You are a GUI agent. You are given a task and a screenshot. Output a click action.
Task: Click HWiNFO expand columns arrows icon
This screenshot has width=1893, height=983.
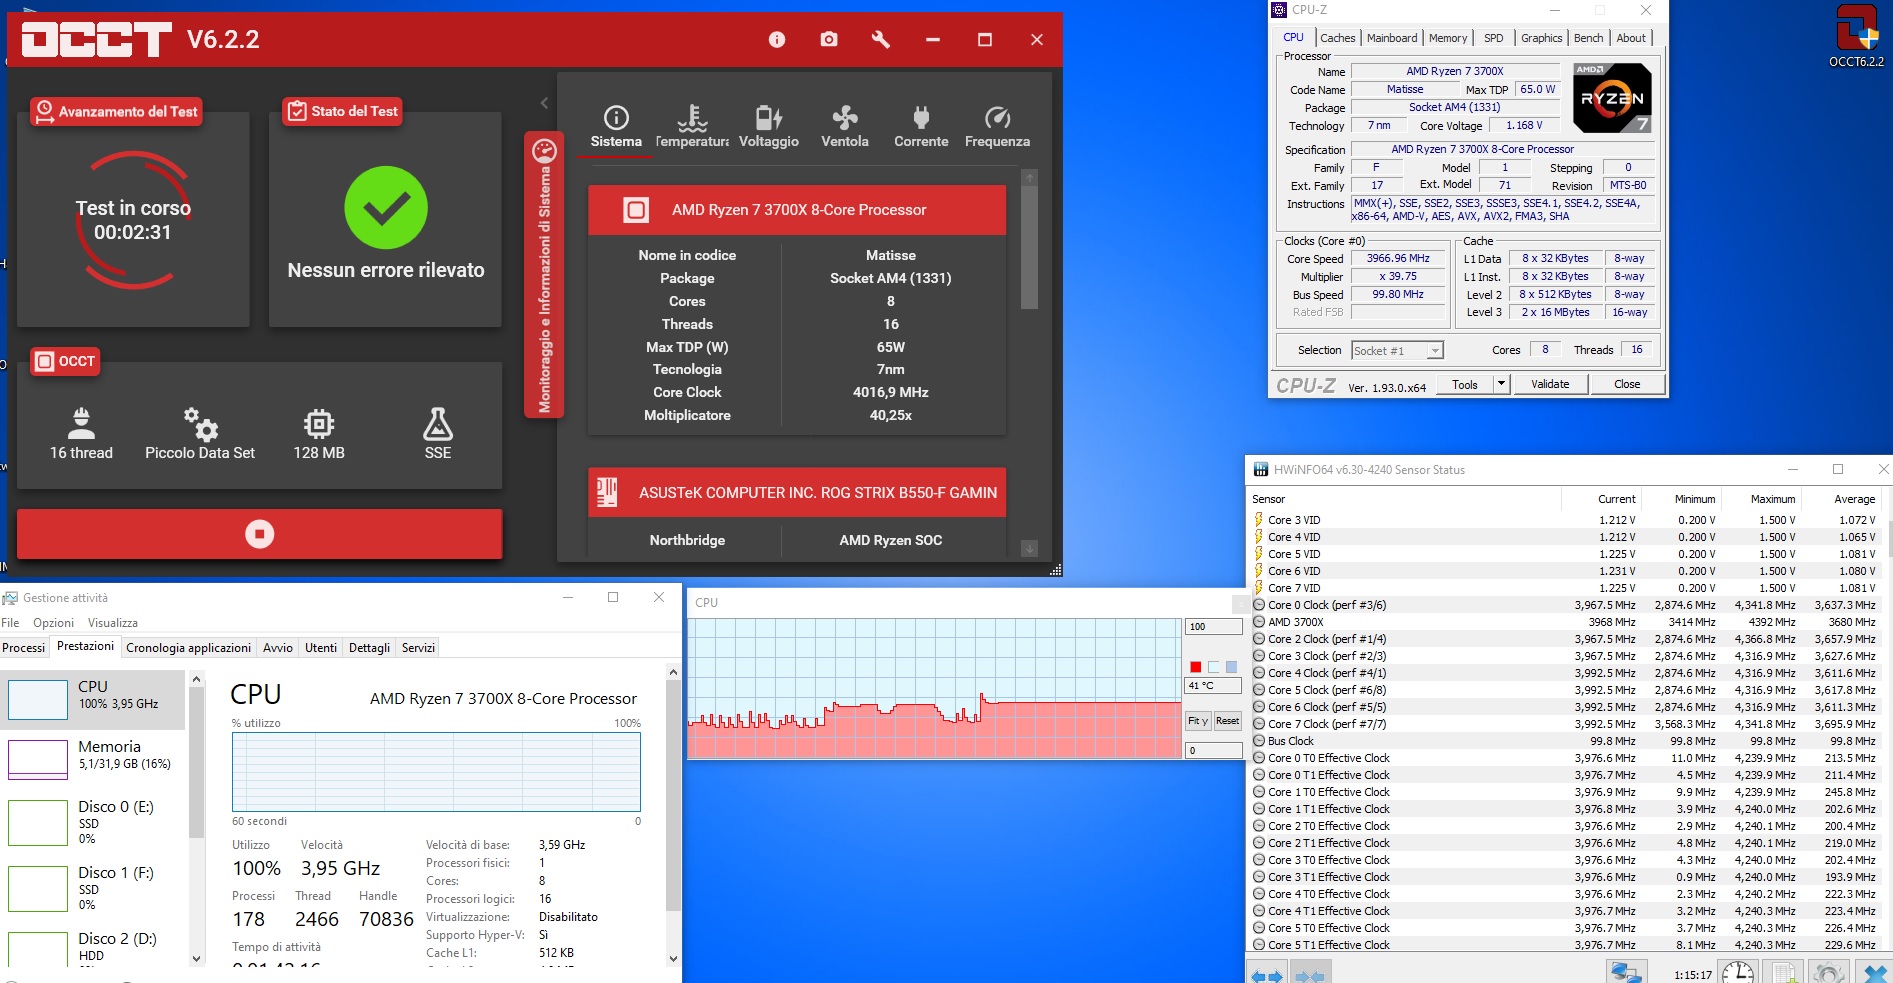1267,974
